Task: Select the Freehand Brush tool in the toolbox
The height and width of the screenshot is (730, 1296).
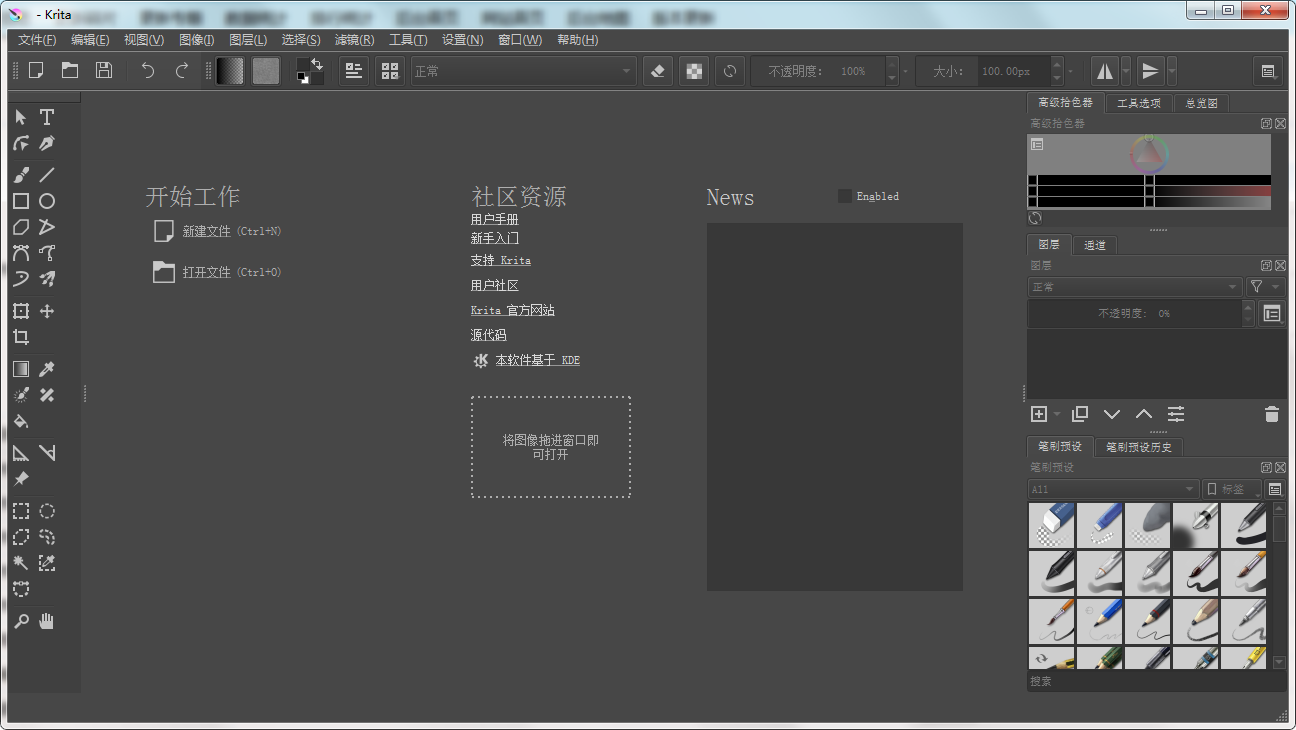Action: [x=20, y=174]
